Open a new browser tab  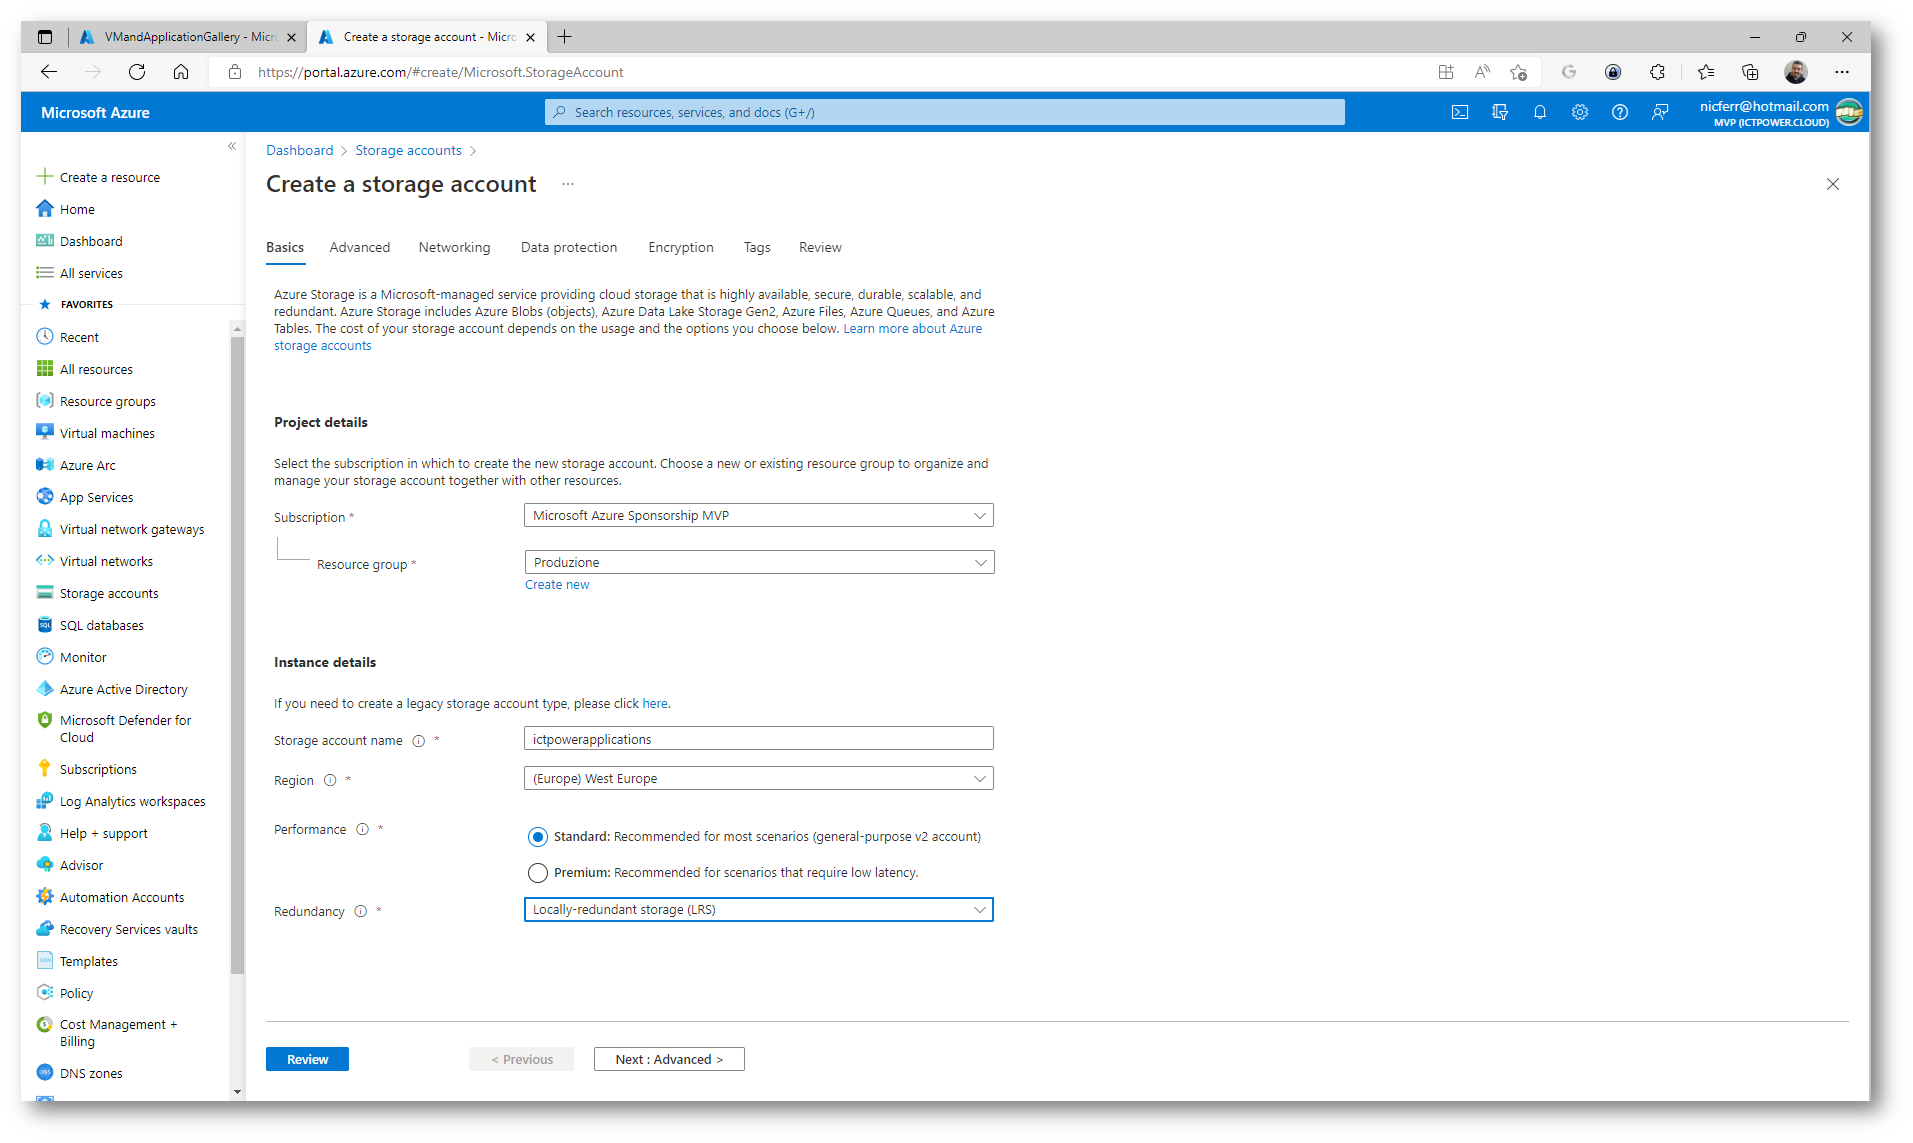[x=565, y=37]
